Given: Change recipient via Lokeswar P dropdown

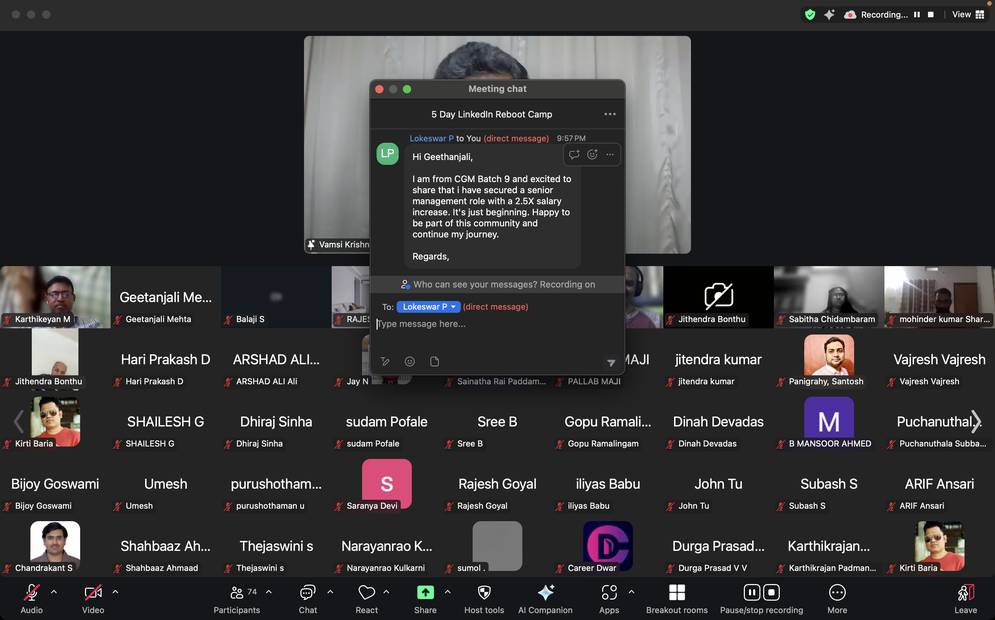Looking at the screenshot, I should pos(428,307).
